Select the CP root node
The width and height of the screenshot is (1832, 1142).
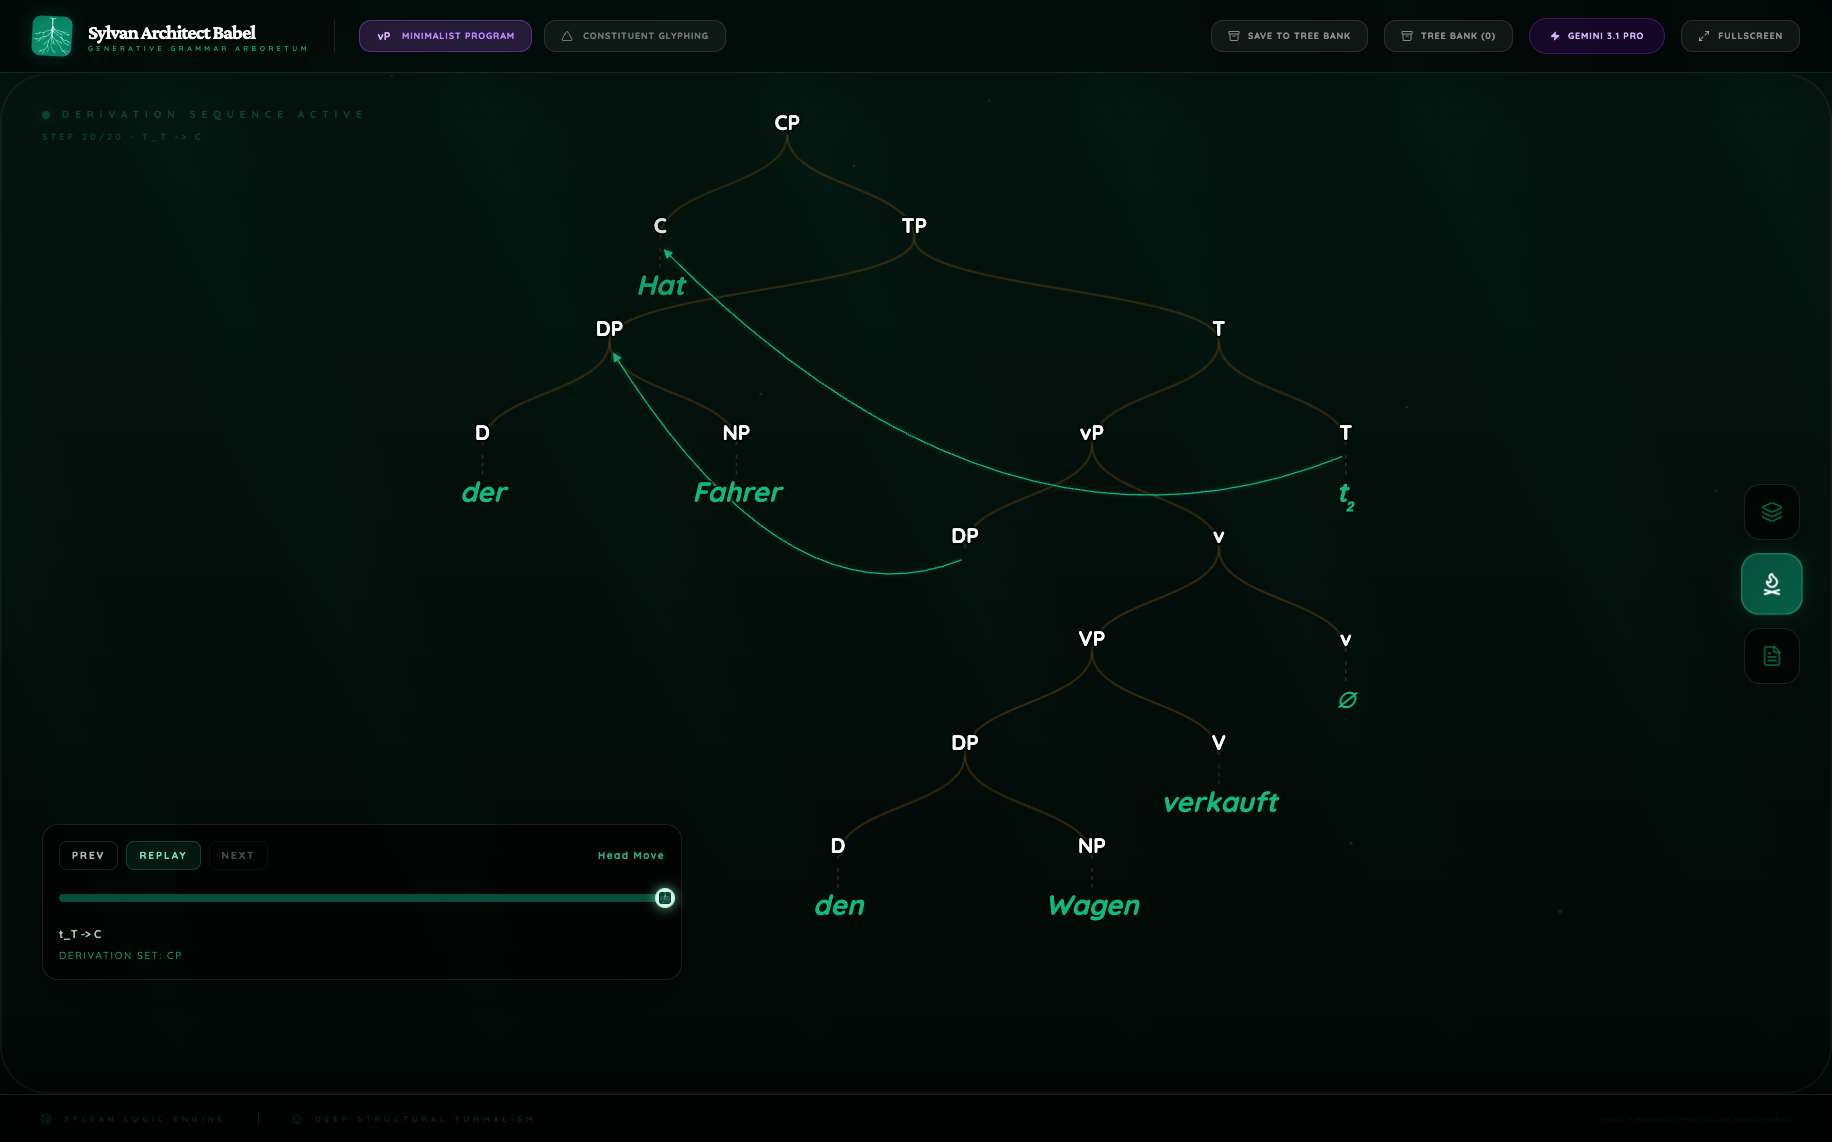tap(787, 123)
